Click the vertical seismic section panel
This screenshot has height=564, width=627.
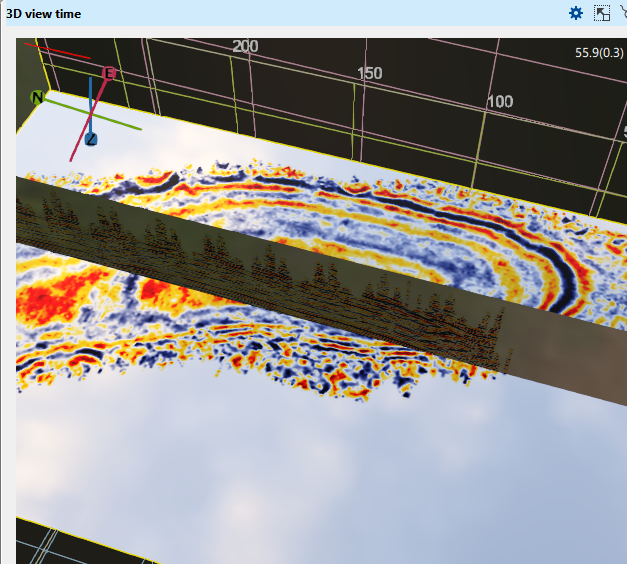pyautogui.click(x=320, y=292)
